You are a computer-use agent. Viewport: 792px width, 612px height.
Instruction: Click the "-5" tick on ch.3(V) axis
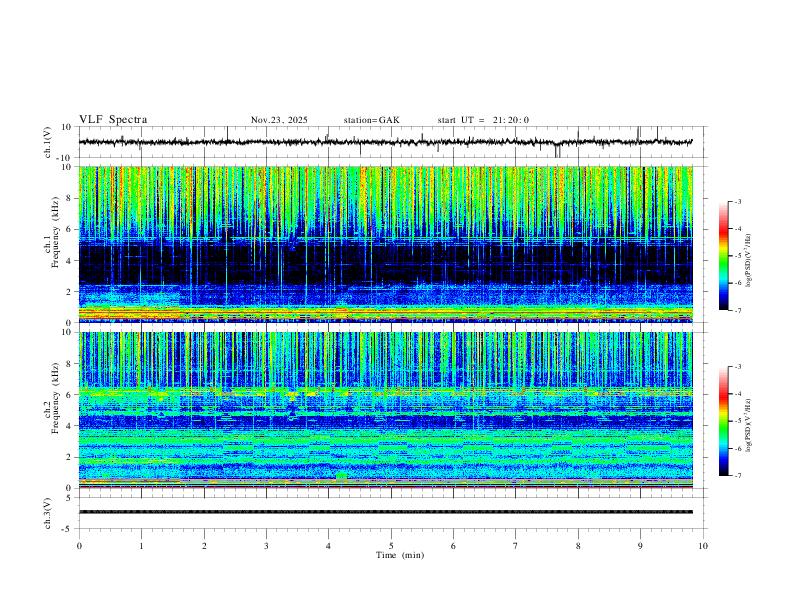tap(68, 529)
